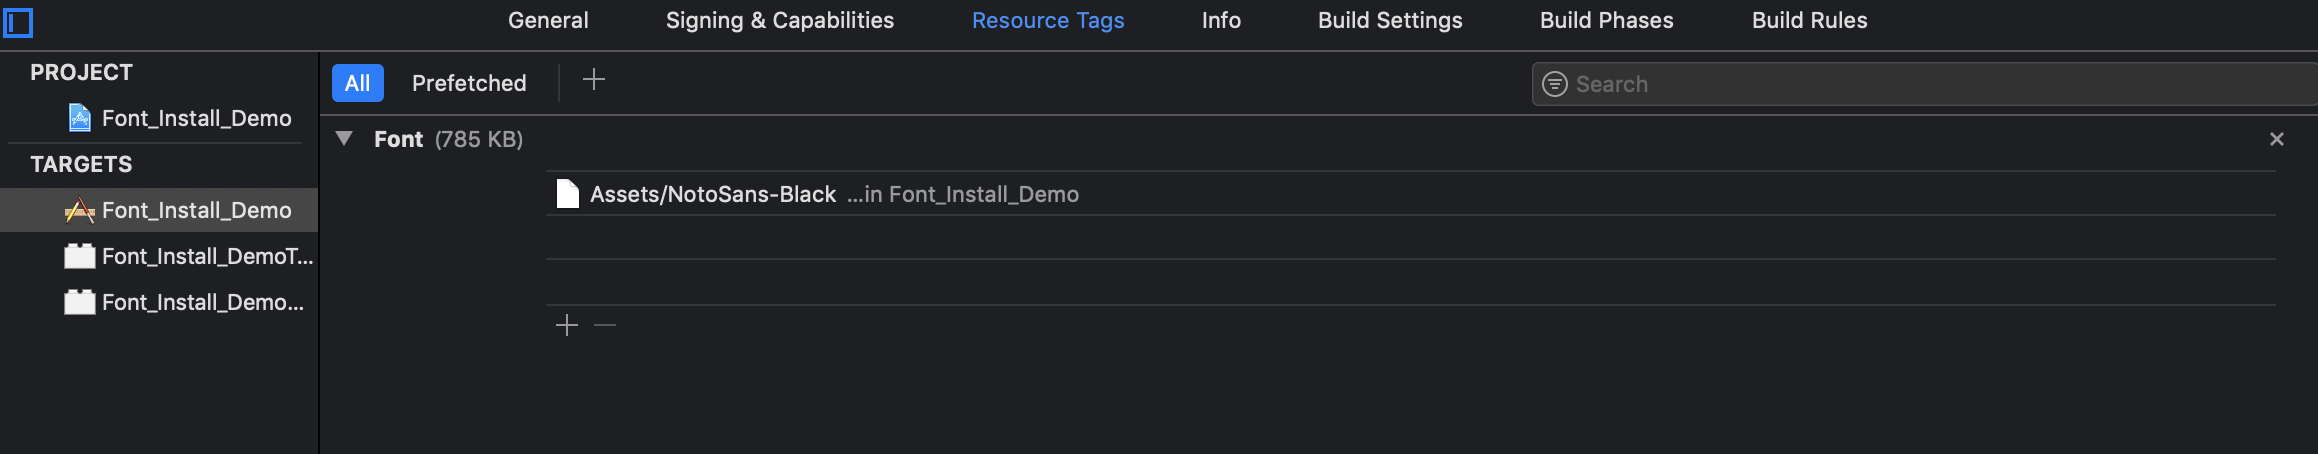Screen dimensions: 2318x454
Task: Toggle the sidebar panel icon at top-left
Action: (x=18, y=22)
